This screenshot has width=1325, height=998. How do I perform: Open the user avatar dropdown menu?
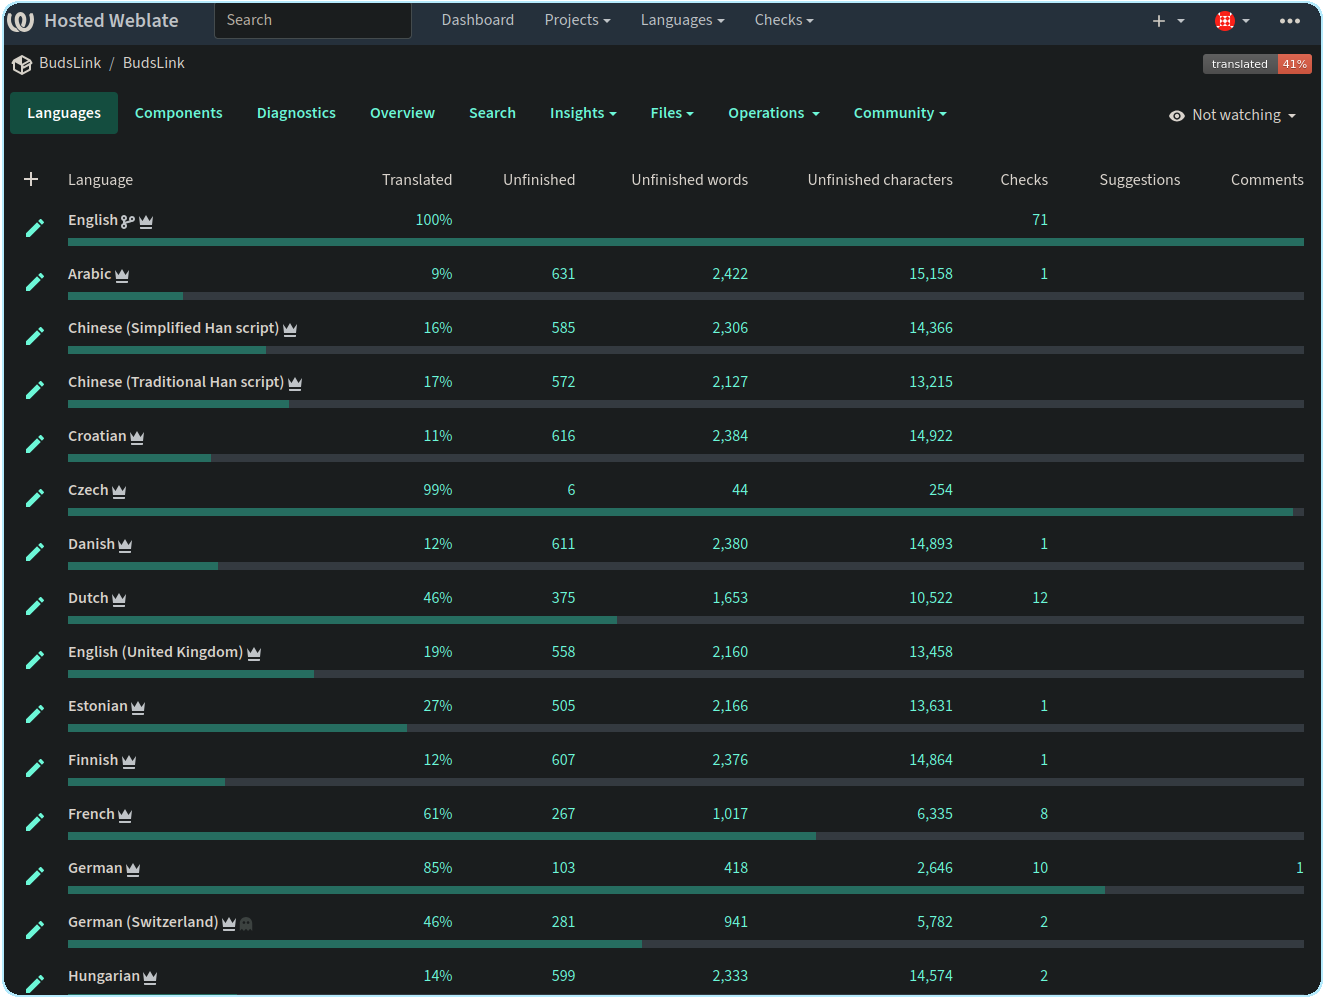1232,21
